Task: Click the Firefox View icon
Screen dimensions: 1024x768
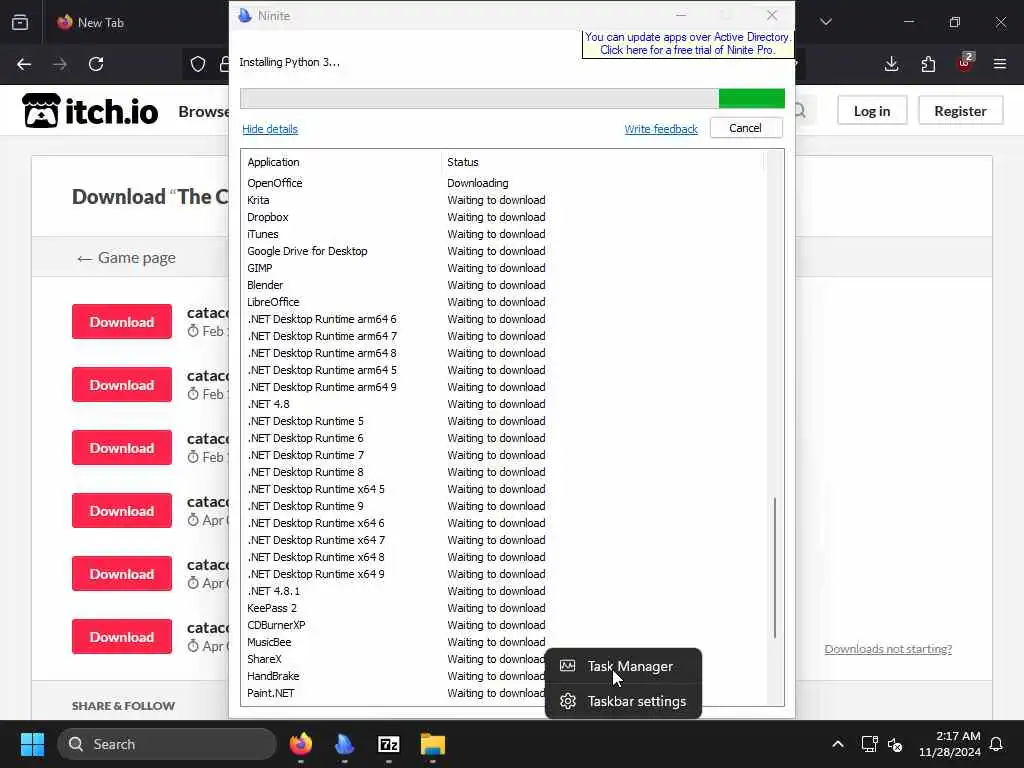Action: tap(20, 22)
